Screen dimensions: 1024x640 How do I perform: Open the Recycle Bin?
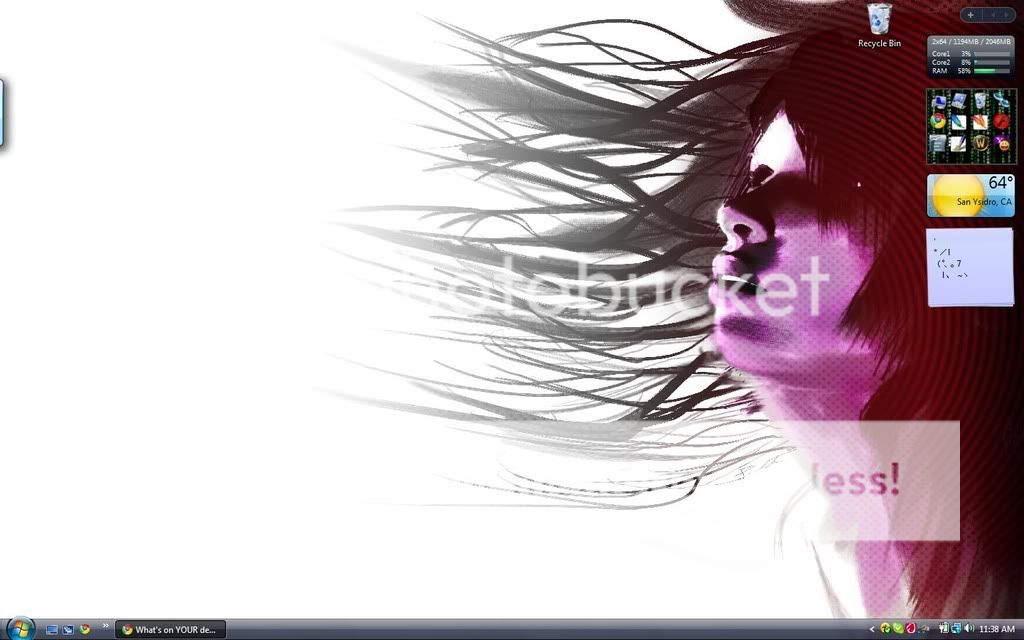878,20
